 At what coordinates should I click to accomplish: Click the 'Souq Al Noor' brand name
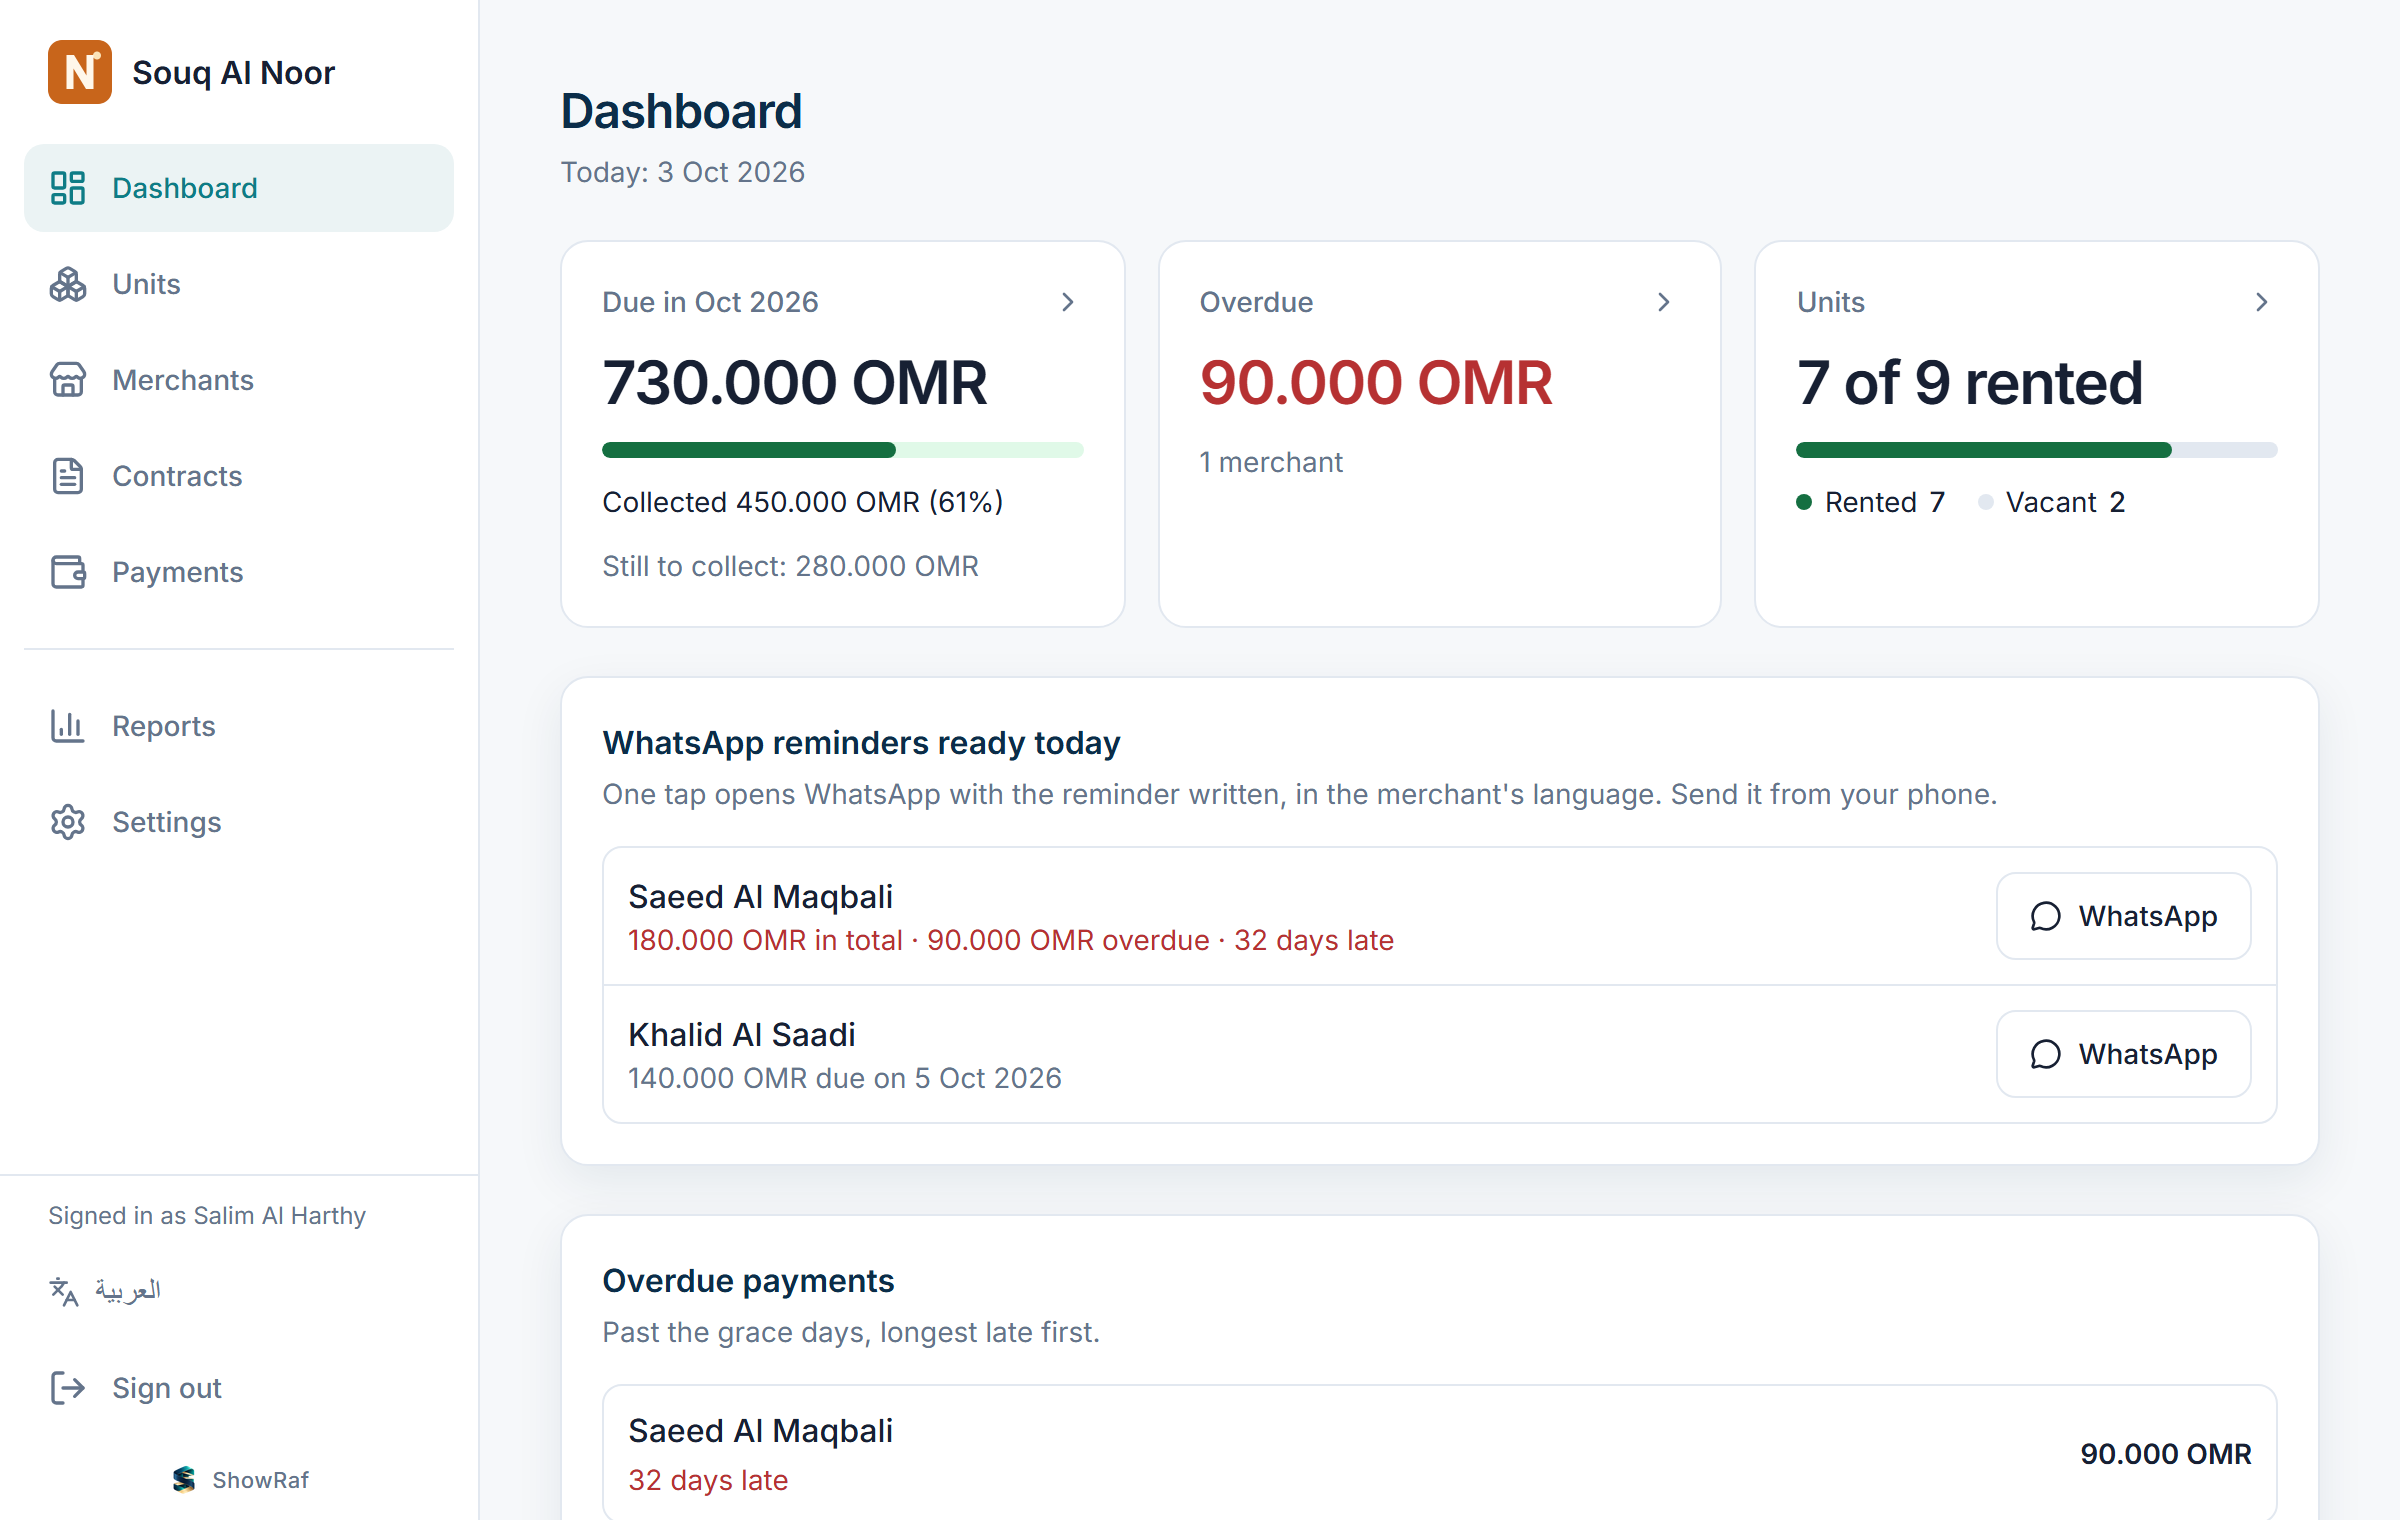point(233,72)
